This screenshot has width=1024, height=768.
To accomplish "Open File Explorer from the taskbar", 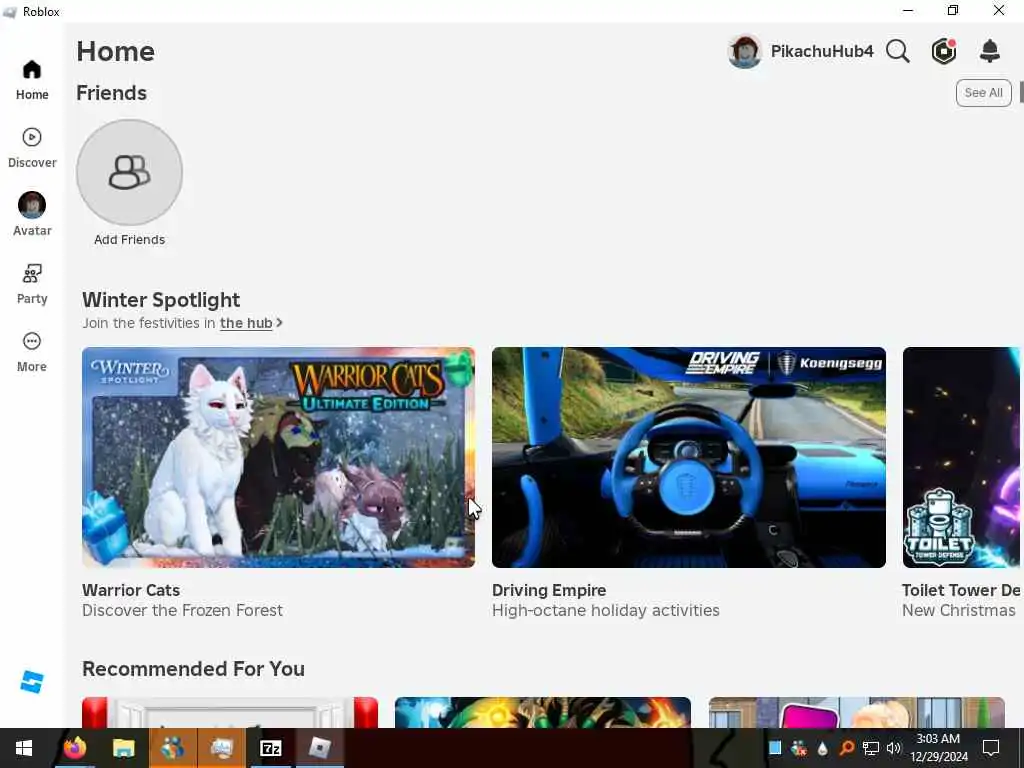I will click(123, 748).
